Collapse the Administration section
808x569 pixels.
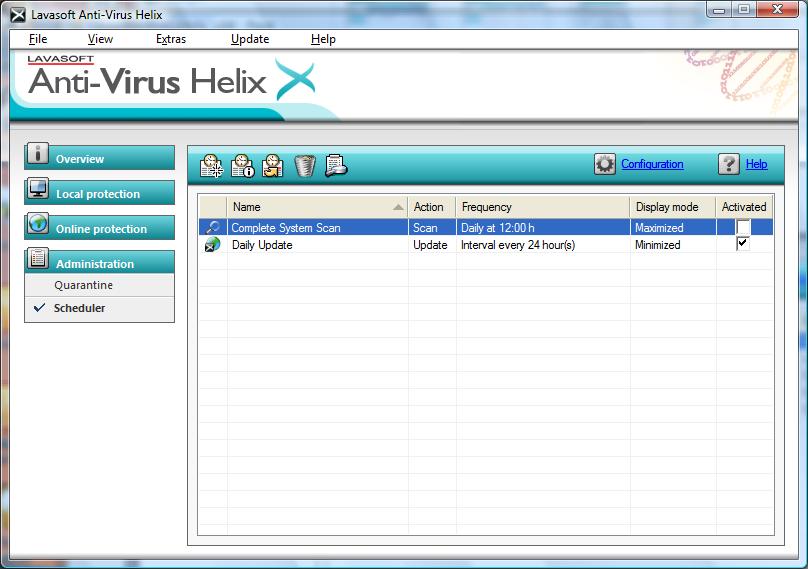(99, 263)
